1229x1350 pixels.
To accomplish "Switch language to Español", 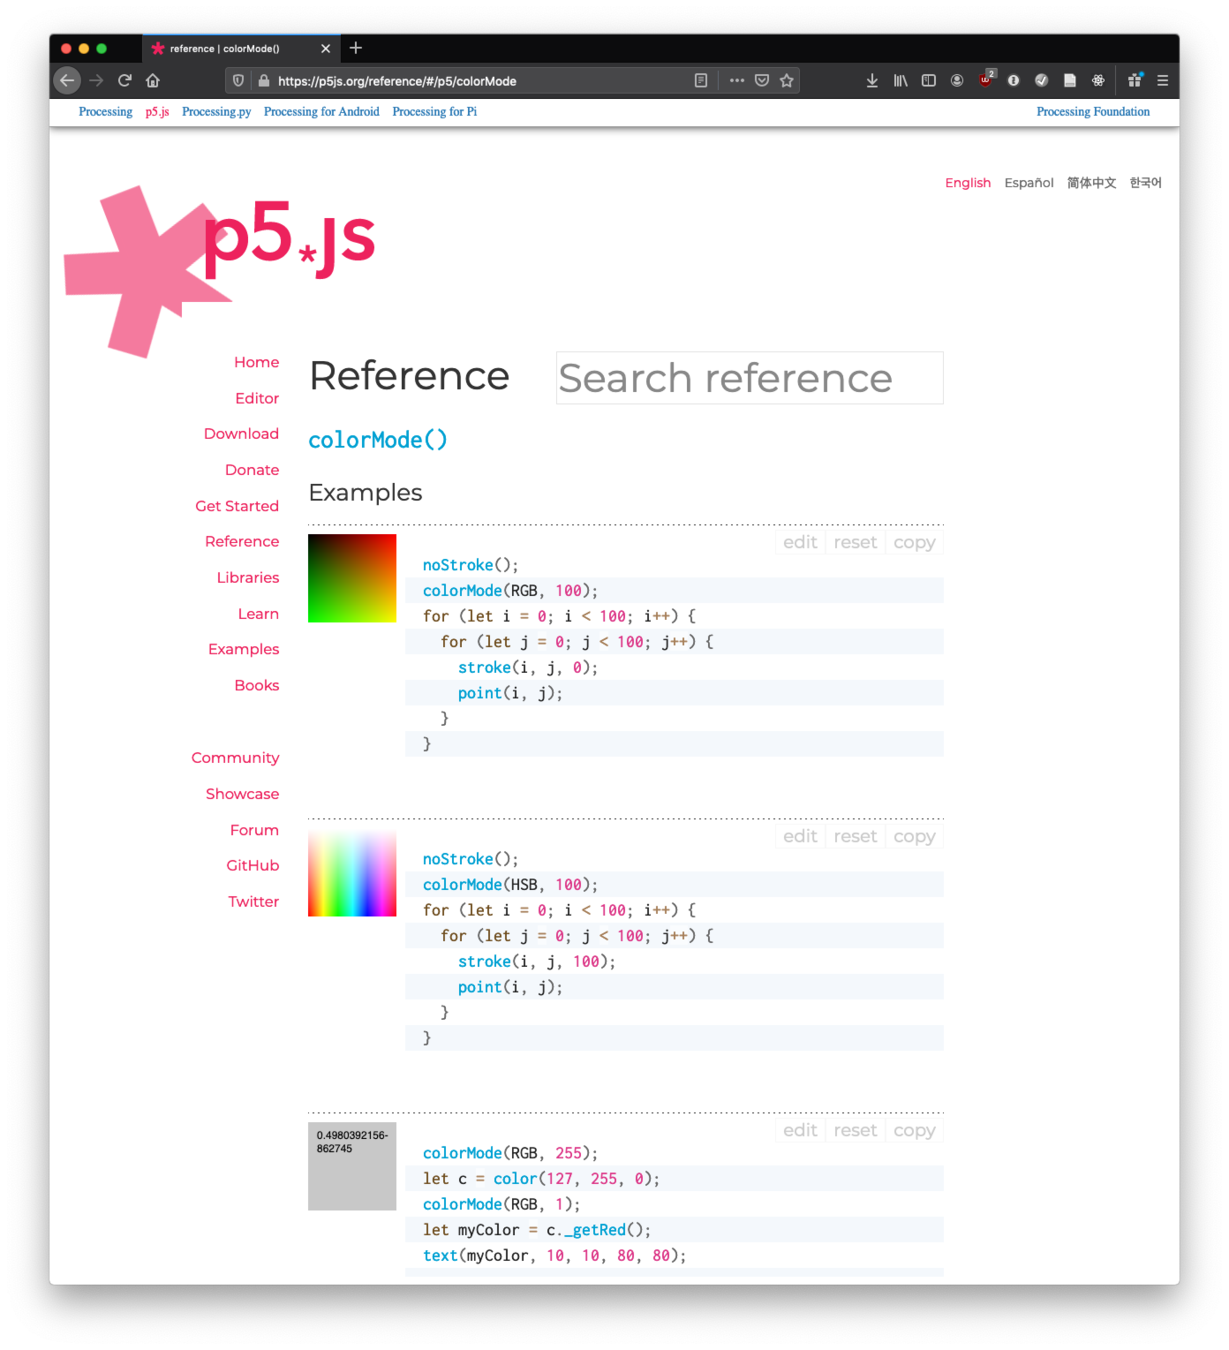I will tap(1029, 183).
